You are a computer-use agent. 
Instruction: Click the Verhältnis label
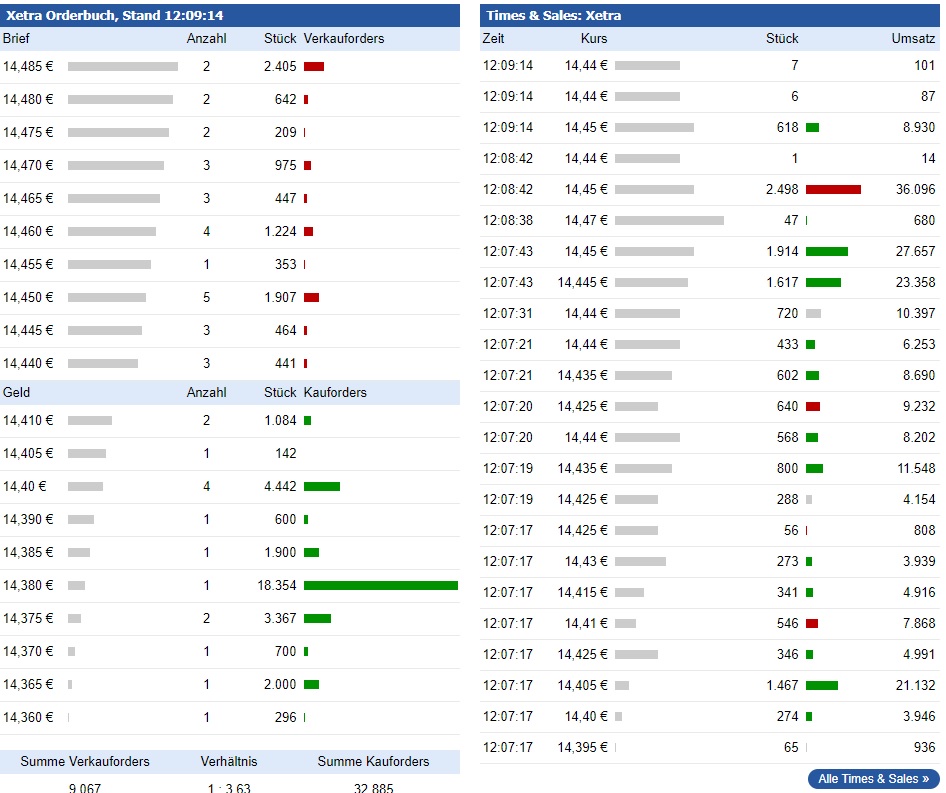coord(229,762)
